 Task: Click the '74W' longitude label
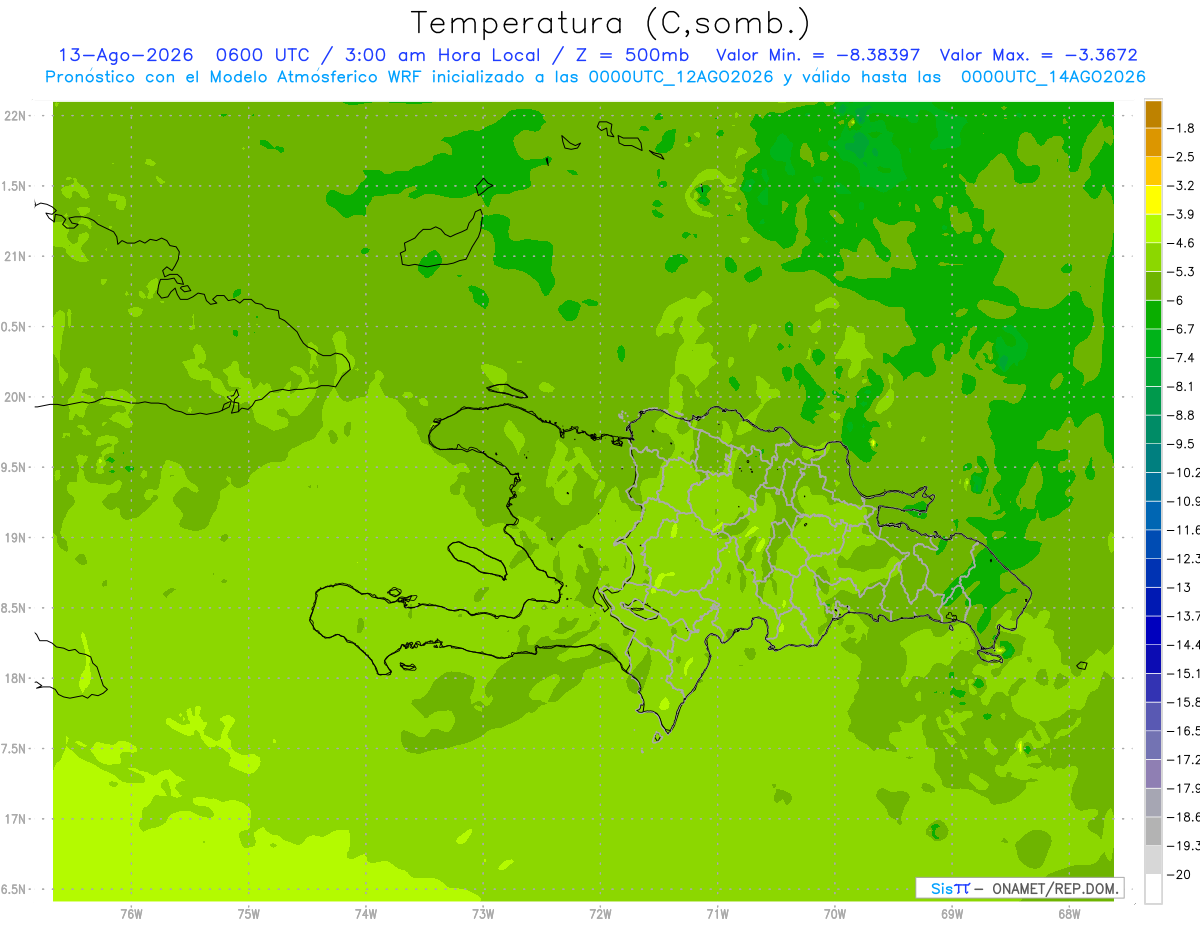[x=365, y=913]
